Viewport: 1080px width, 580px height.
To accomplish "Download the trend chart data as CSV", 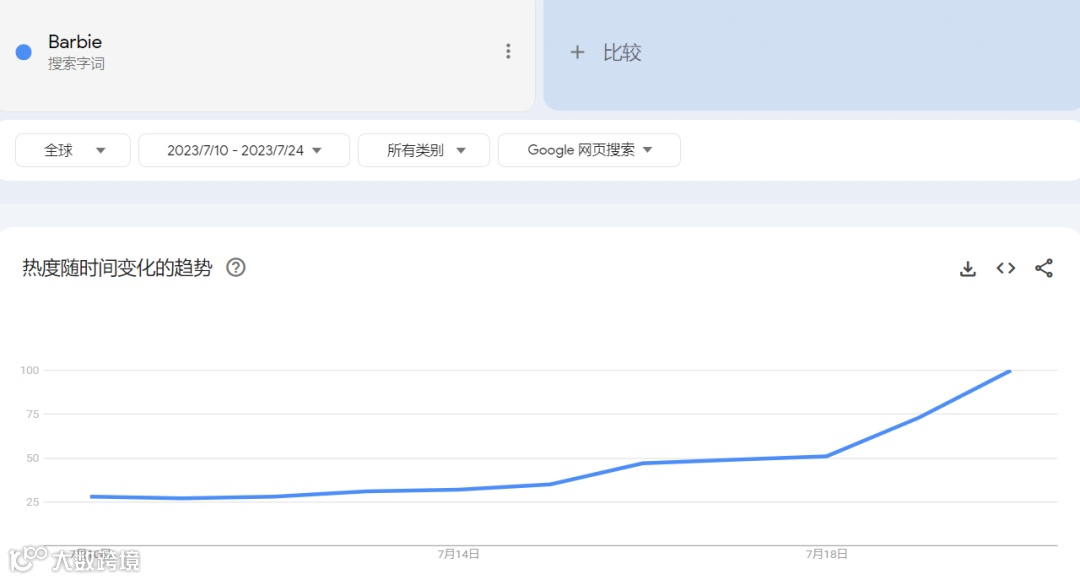I will coord(968,269).
